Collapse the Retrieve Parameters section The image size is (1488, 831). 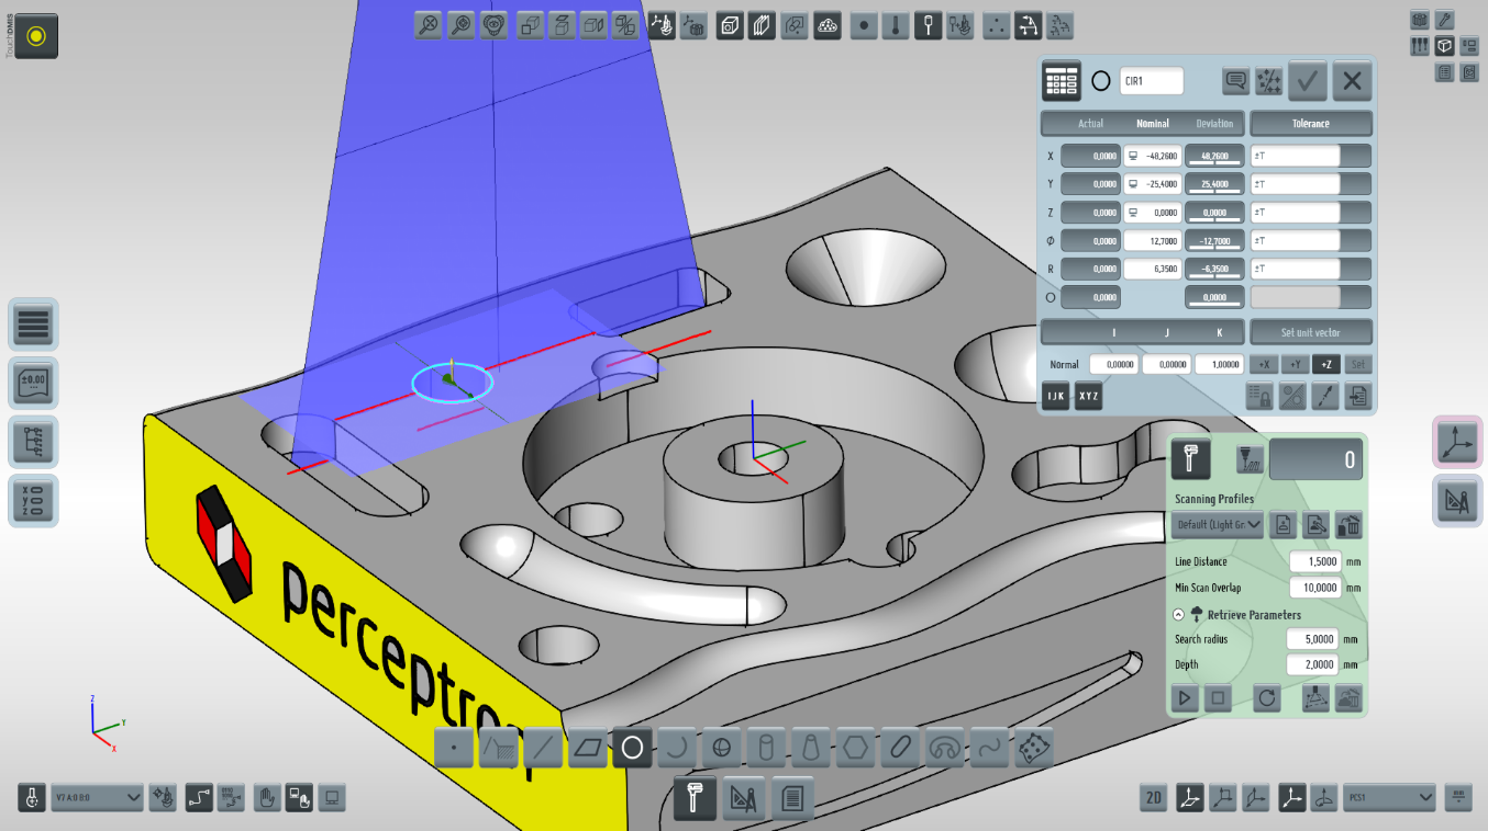tap(1179, 615)
